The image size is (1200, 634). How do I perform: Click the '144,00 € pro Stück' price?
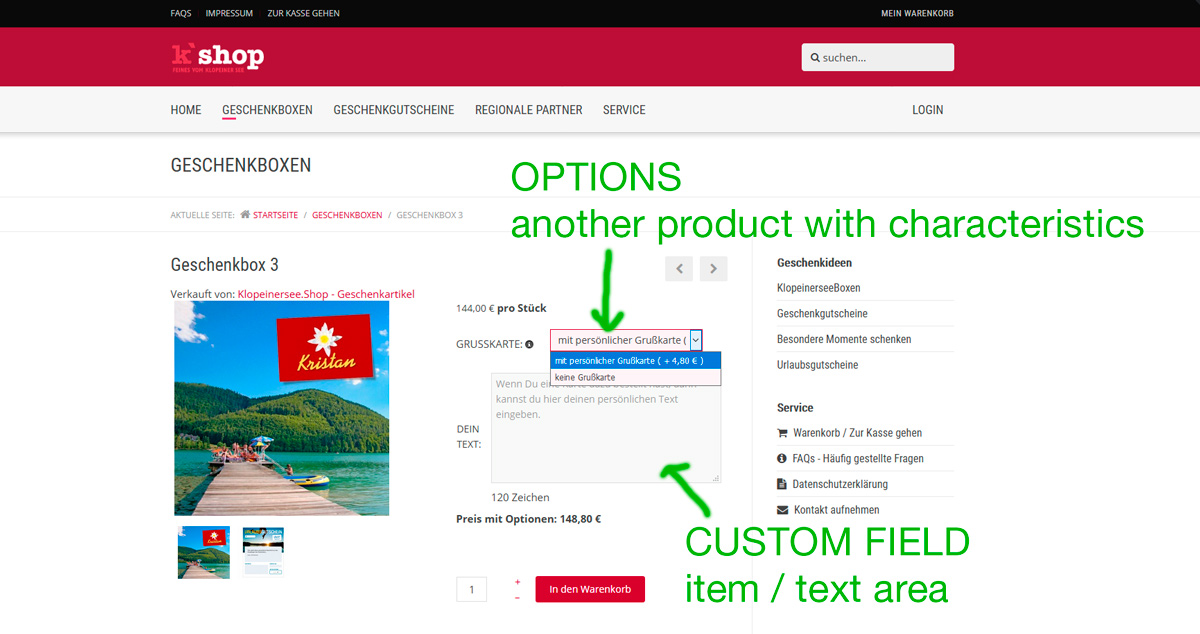501,308
